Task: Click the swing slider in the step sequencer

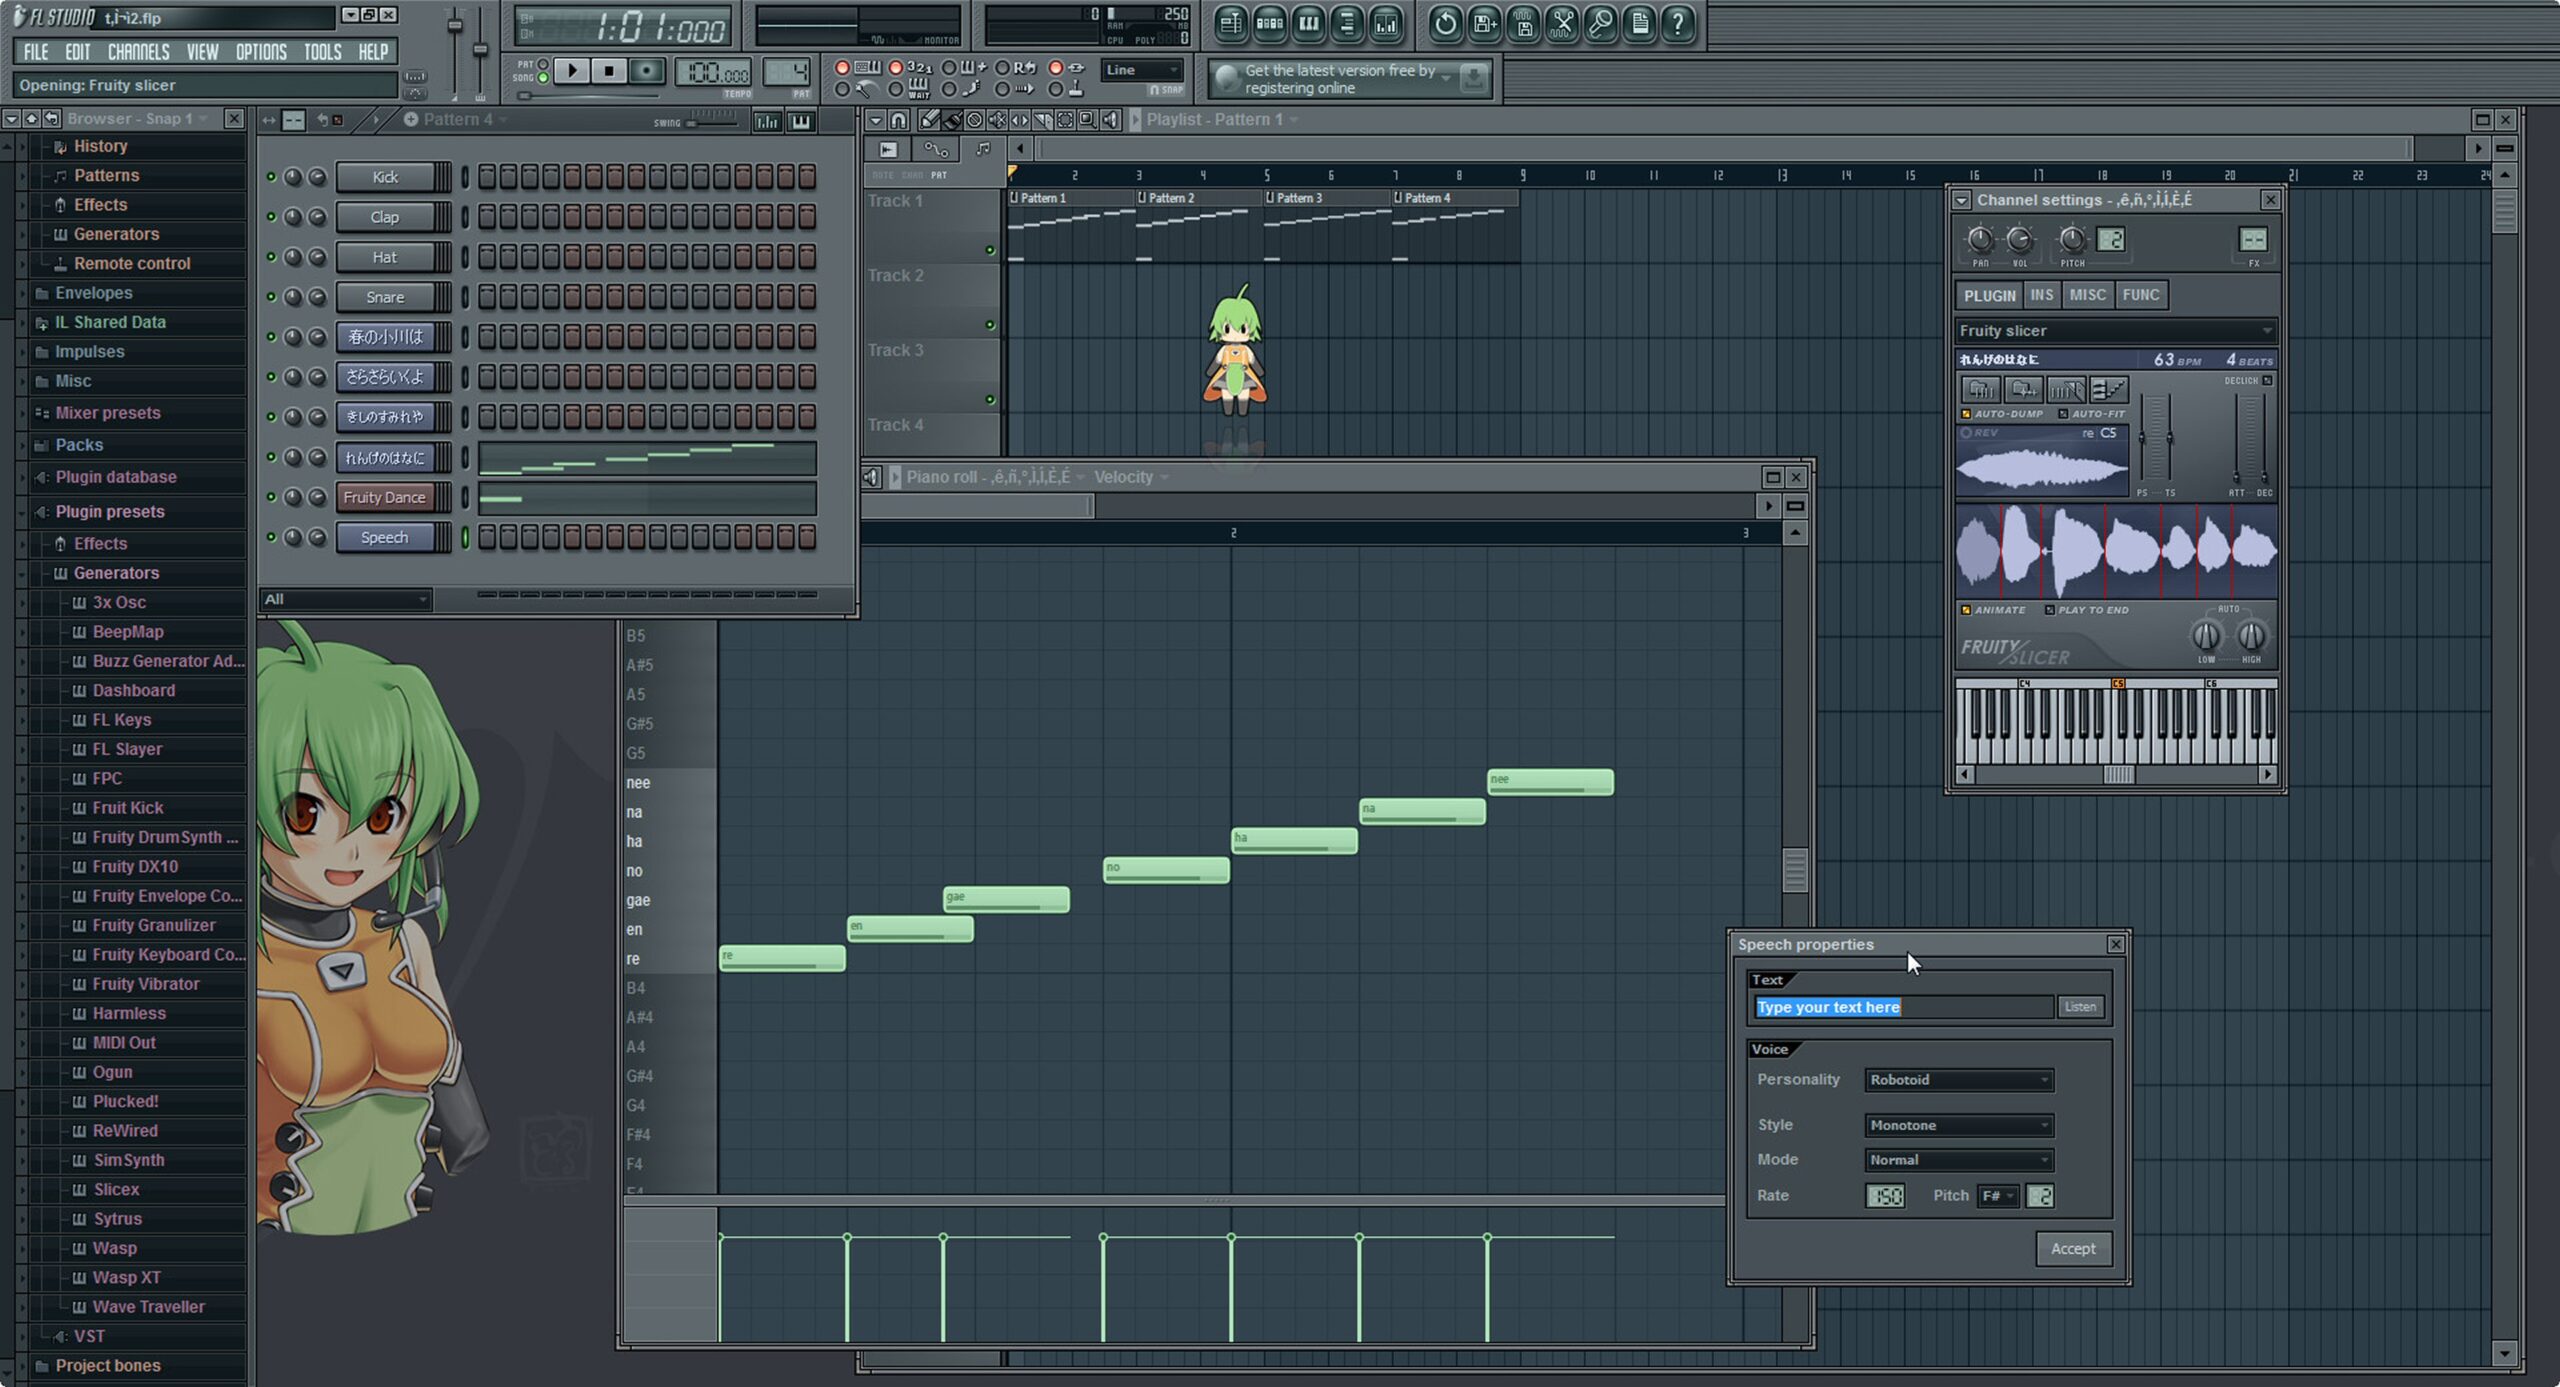Action: (712, 122)
